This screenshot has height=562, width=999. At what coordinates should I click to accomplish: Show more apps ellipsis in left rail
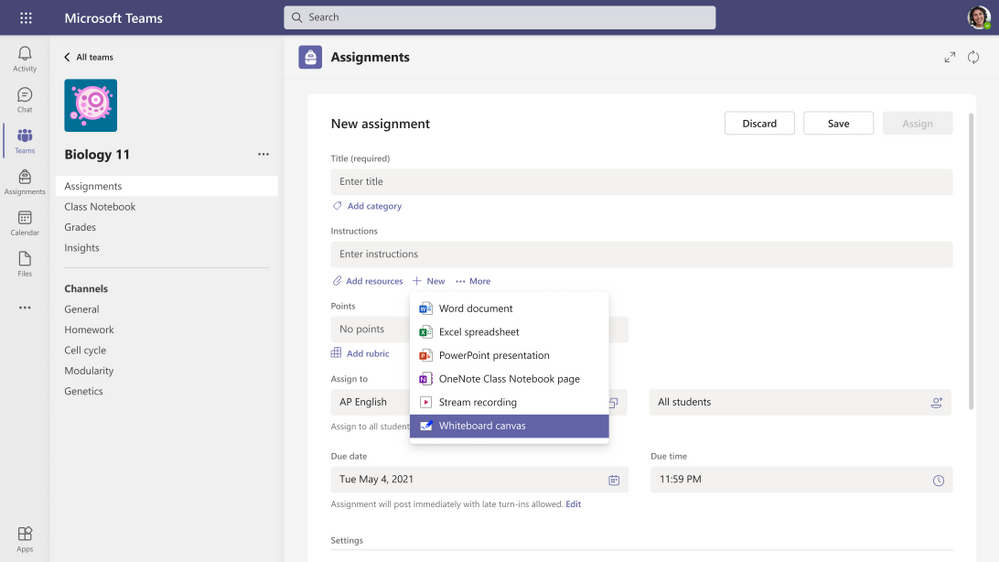click(25, 308)
